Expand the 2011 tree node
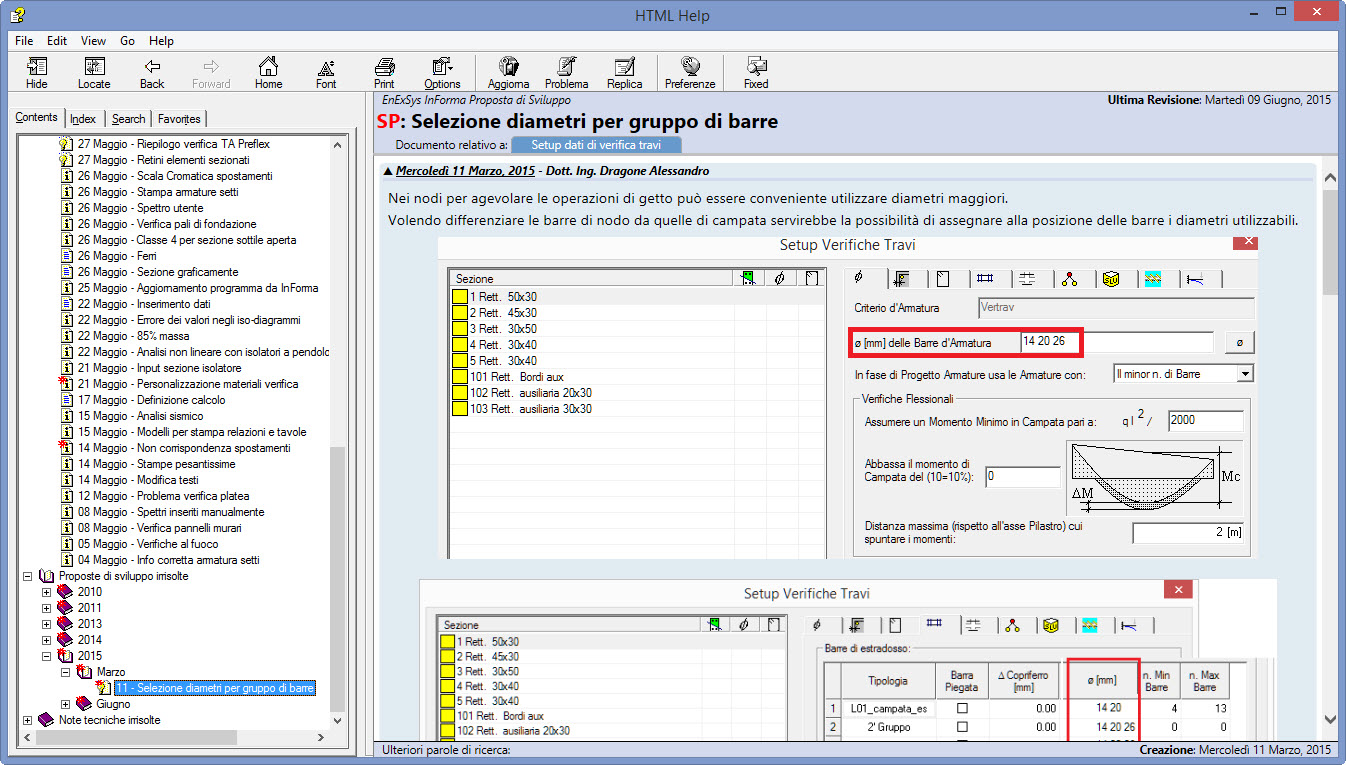Image resolution: width=1346 pixels, height=765 pixels. coord(46,608)
